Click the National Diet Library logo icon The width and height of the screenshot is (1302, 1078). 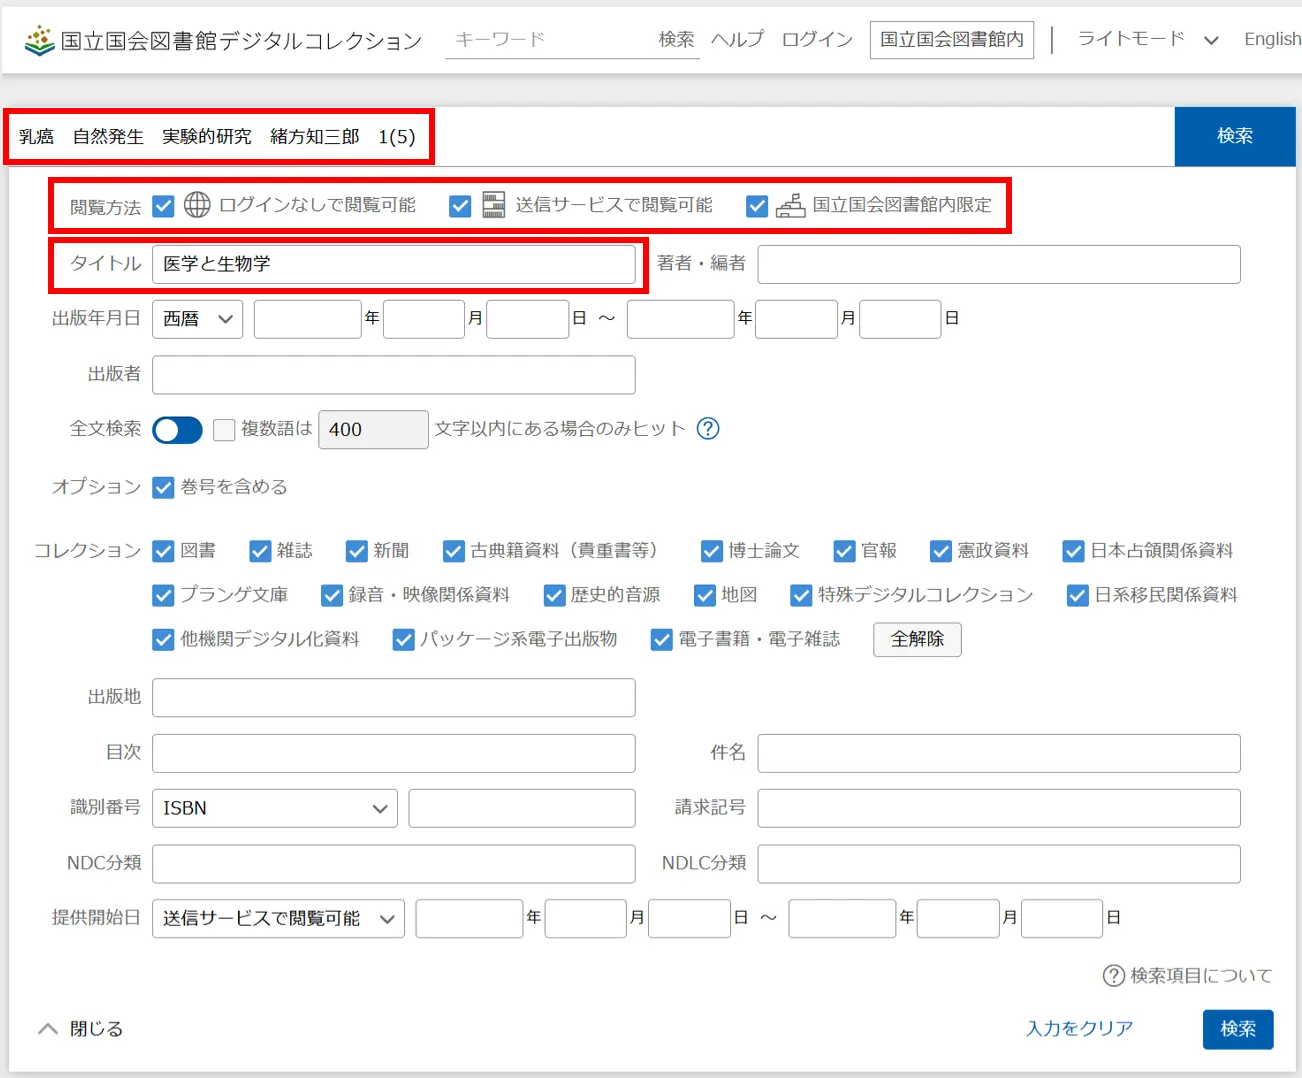coord(39,40)
